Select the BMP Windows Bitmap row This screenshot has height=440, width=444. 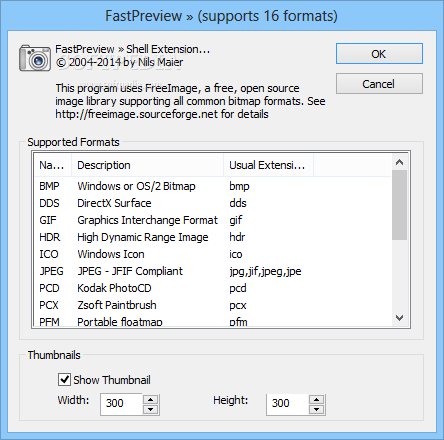(x=212, y=186)
